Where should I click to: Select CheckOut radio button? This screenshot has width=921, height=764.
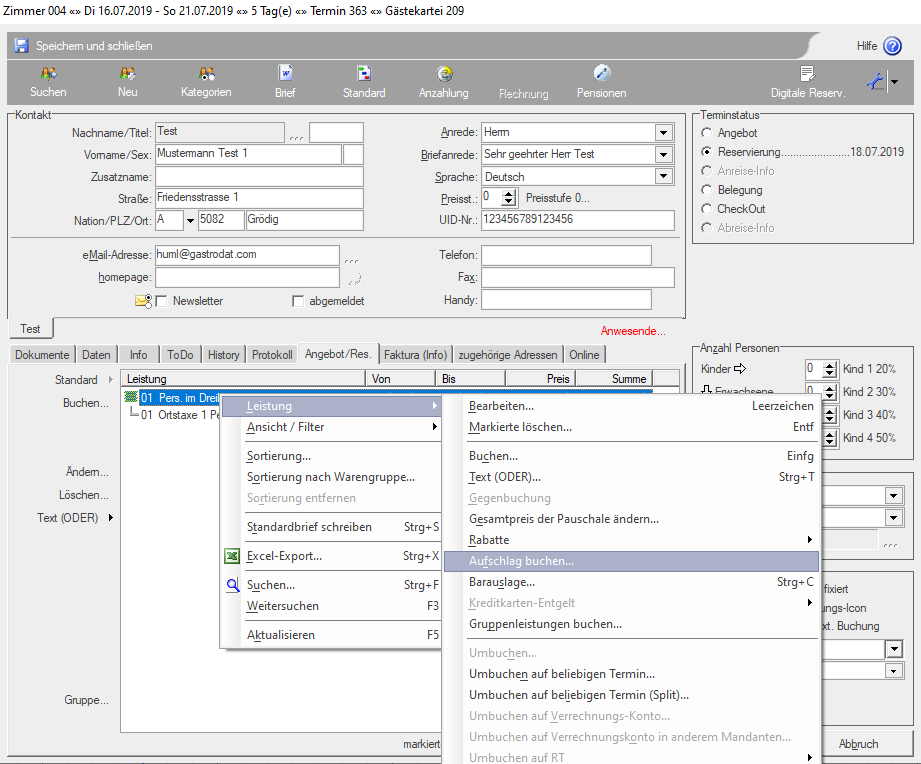coord(707,208)
